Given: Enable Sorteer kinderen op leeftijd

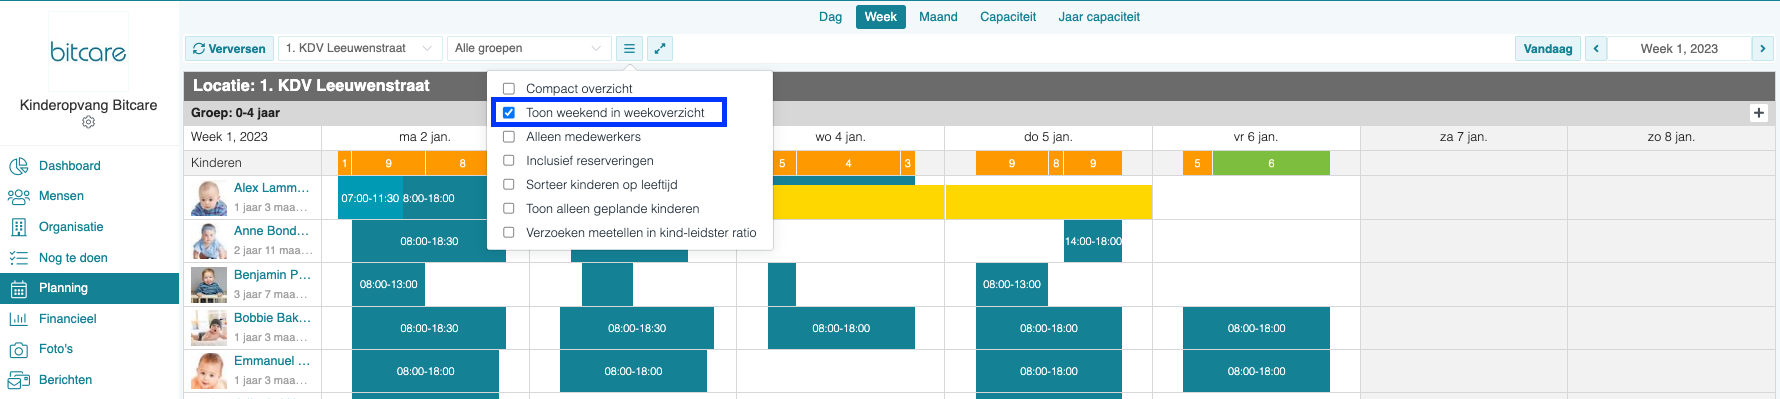Looking at the screenshot, I should point(509,185).
